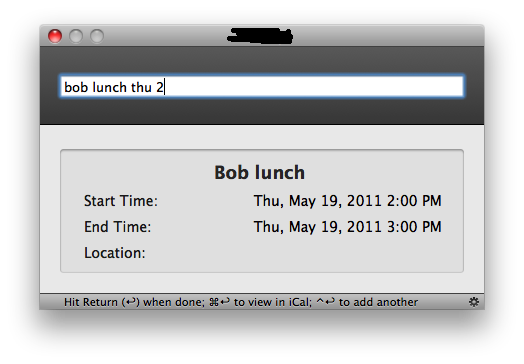
Task: Click the 'Hit Return when done' hint text
Action: tap(134, 302)
